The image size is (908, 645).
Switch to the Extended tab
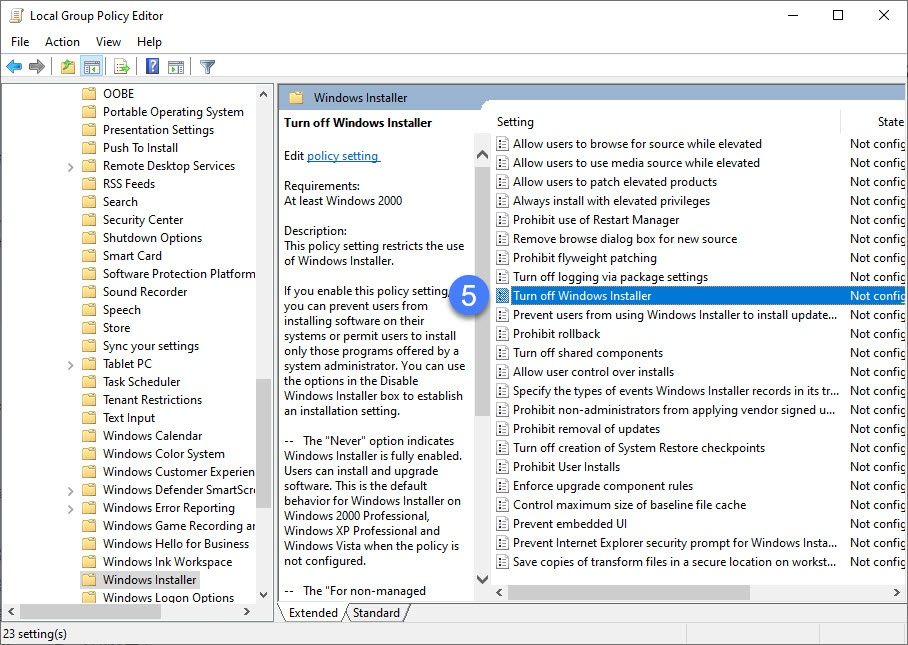point(313,613)
